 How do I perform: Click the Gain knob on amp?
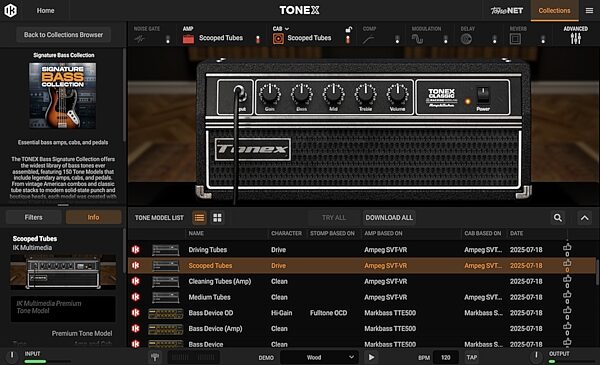point(270,94)
